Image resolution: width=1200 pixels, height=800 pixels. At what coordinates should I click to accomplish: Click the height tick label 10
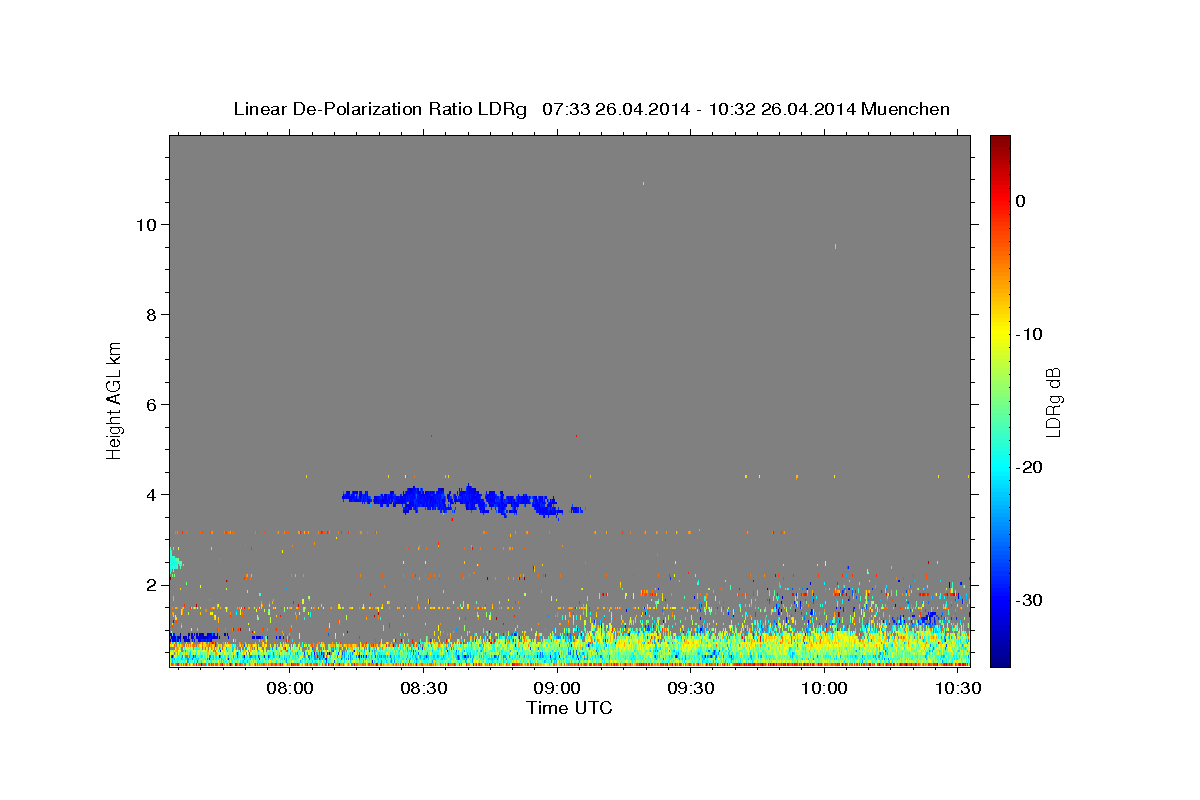146,224
